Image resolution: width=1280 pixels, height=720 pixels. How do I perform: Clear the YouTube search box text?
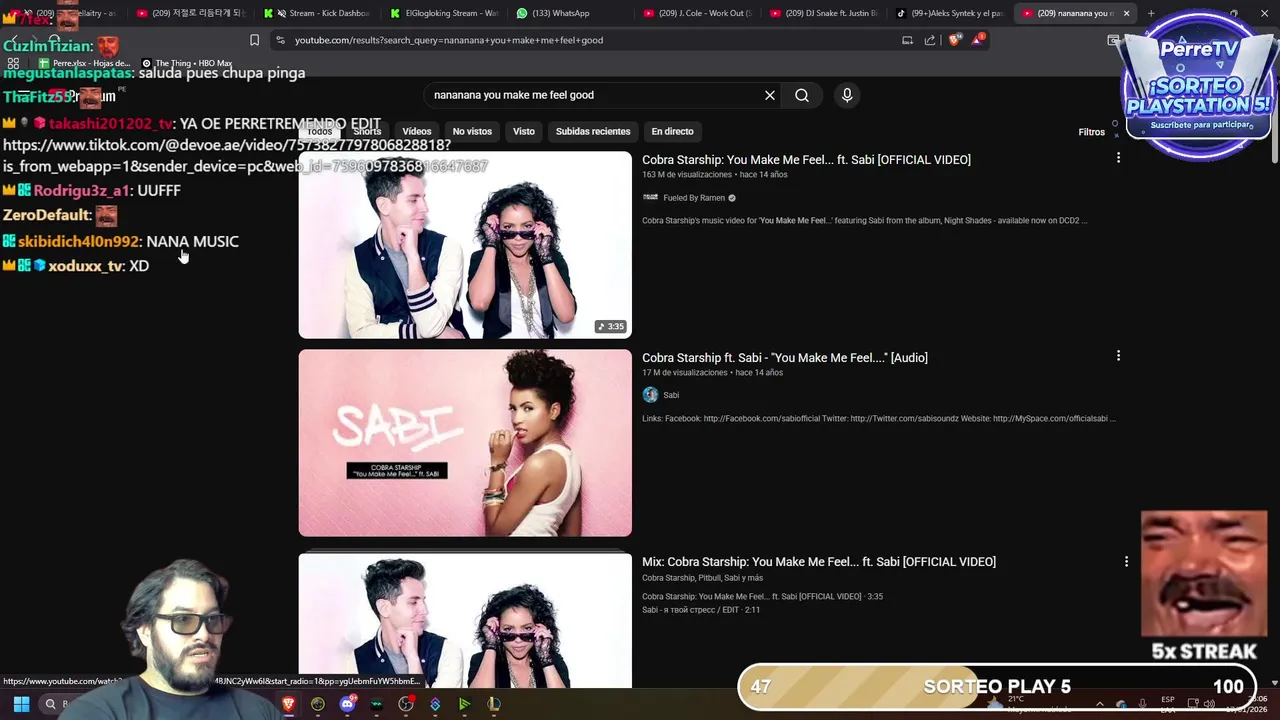click(770, 95)
